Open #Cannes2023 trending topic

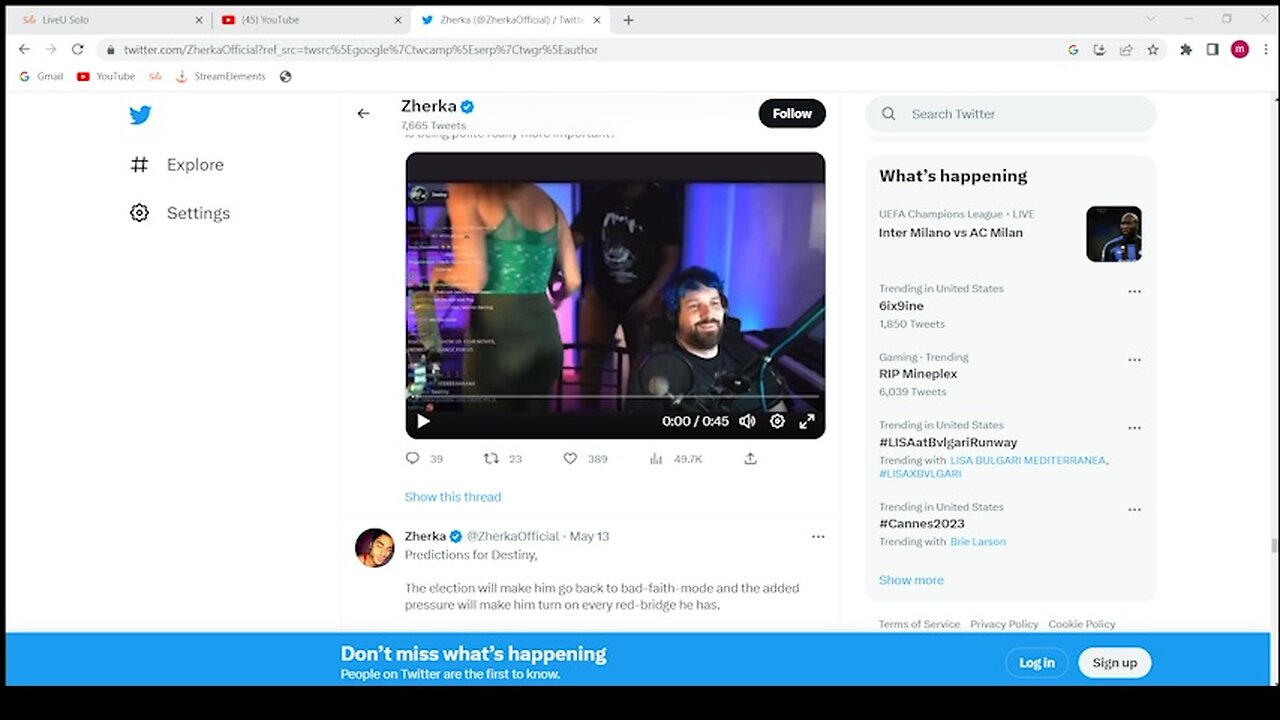pyautogui.click(x=922, y=524)
